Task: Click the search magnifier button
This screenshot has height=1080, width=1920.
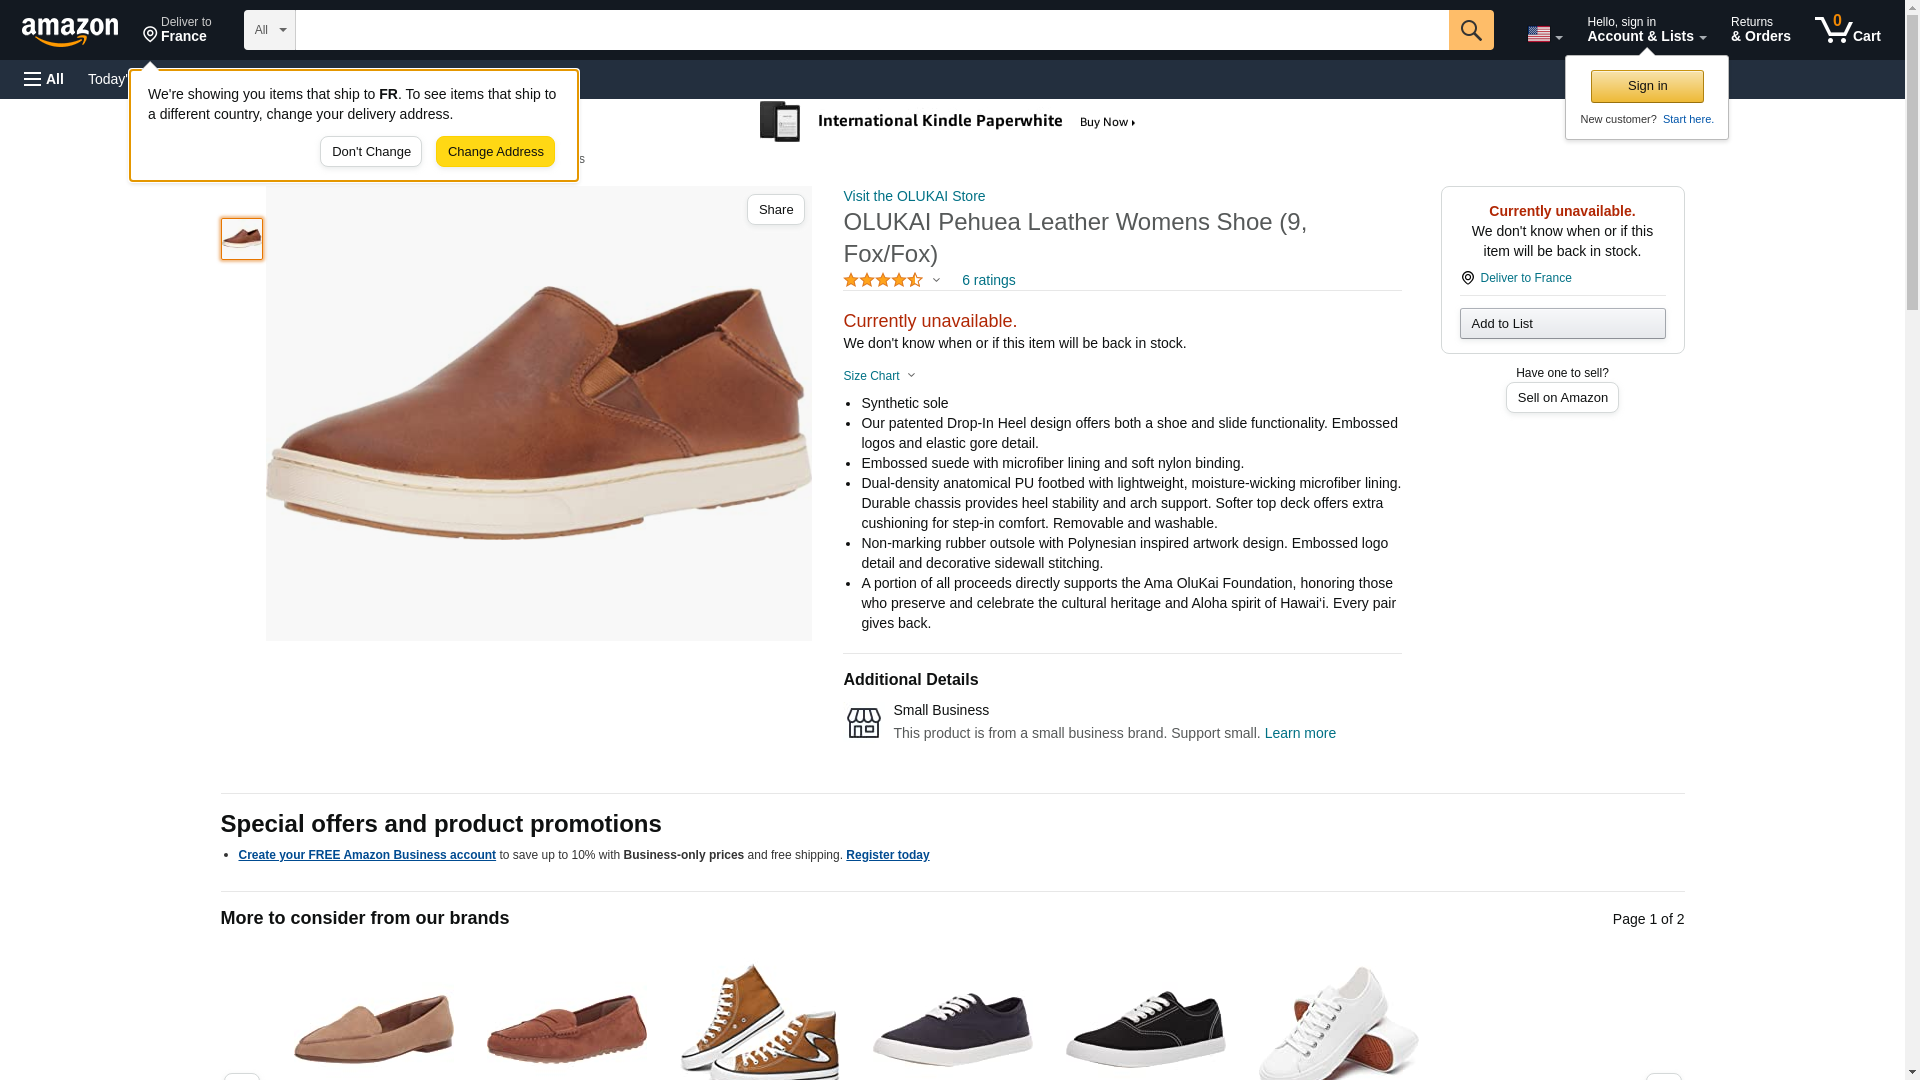Action: [x=1470, y=30]
